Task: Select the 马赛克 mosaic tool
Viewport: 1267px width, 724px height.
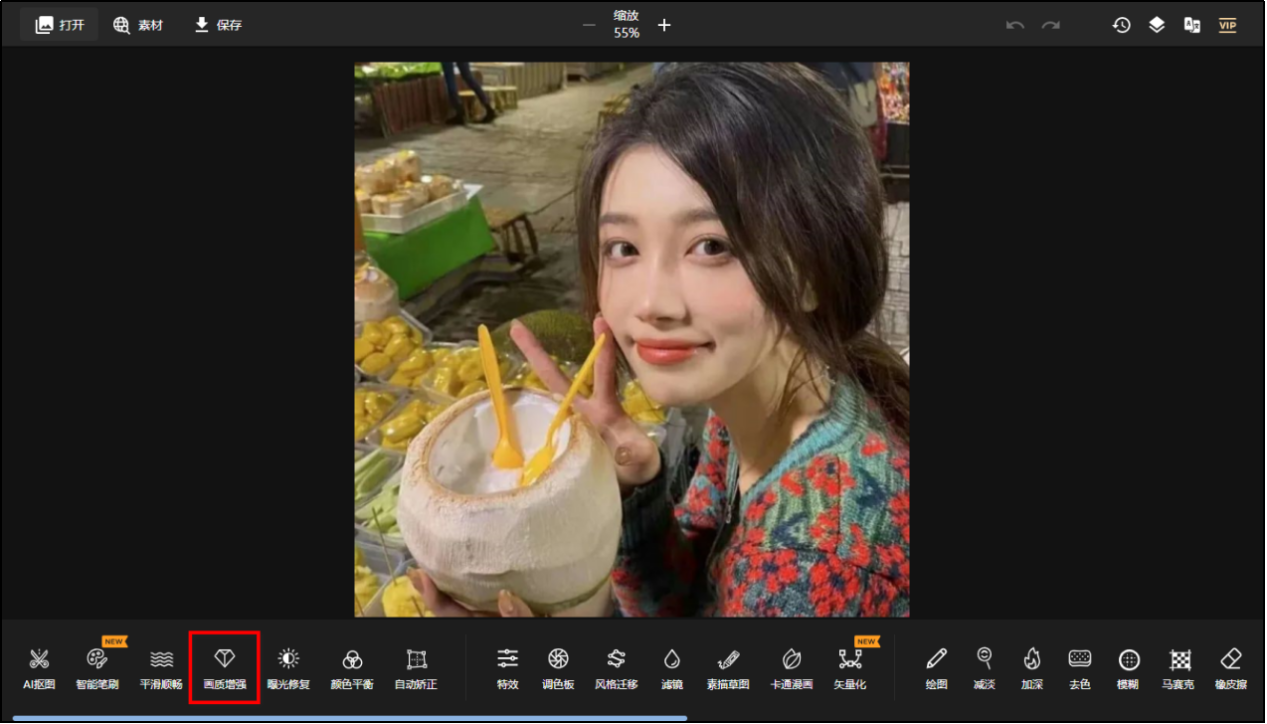Action: pos(1180,667)
